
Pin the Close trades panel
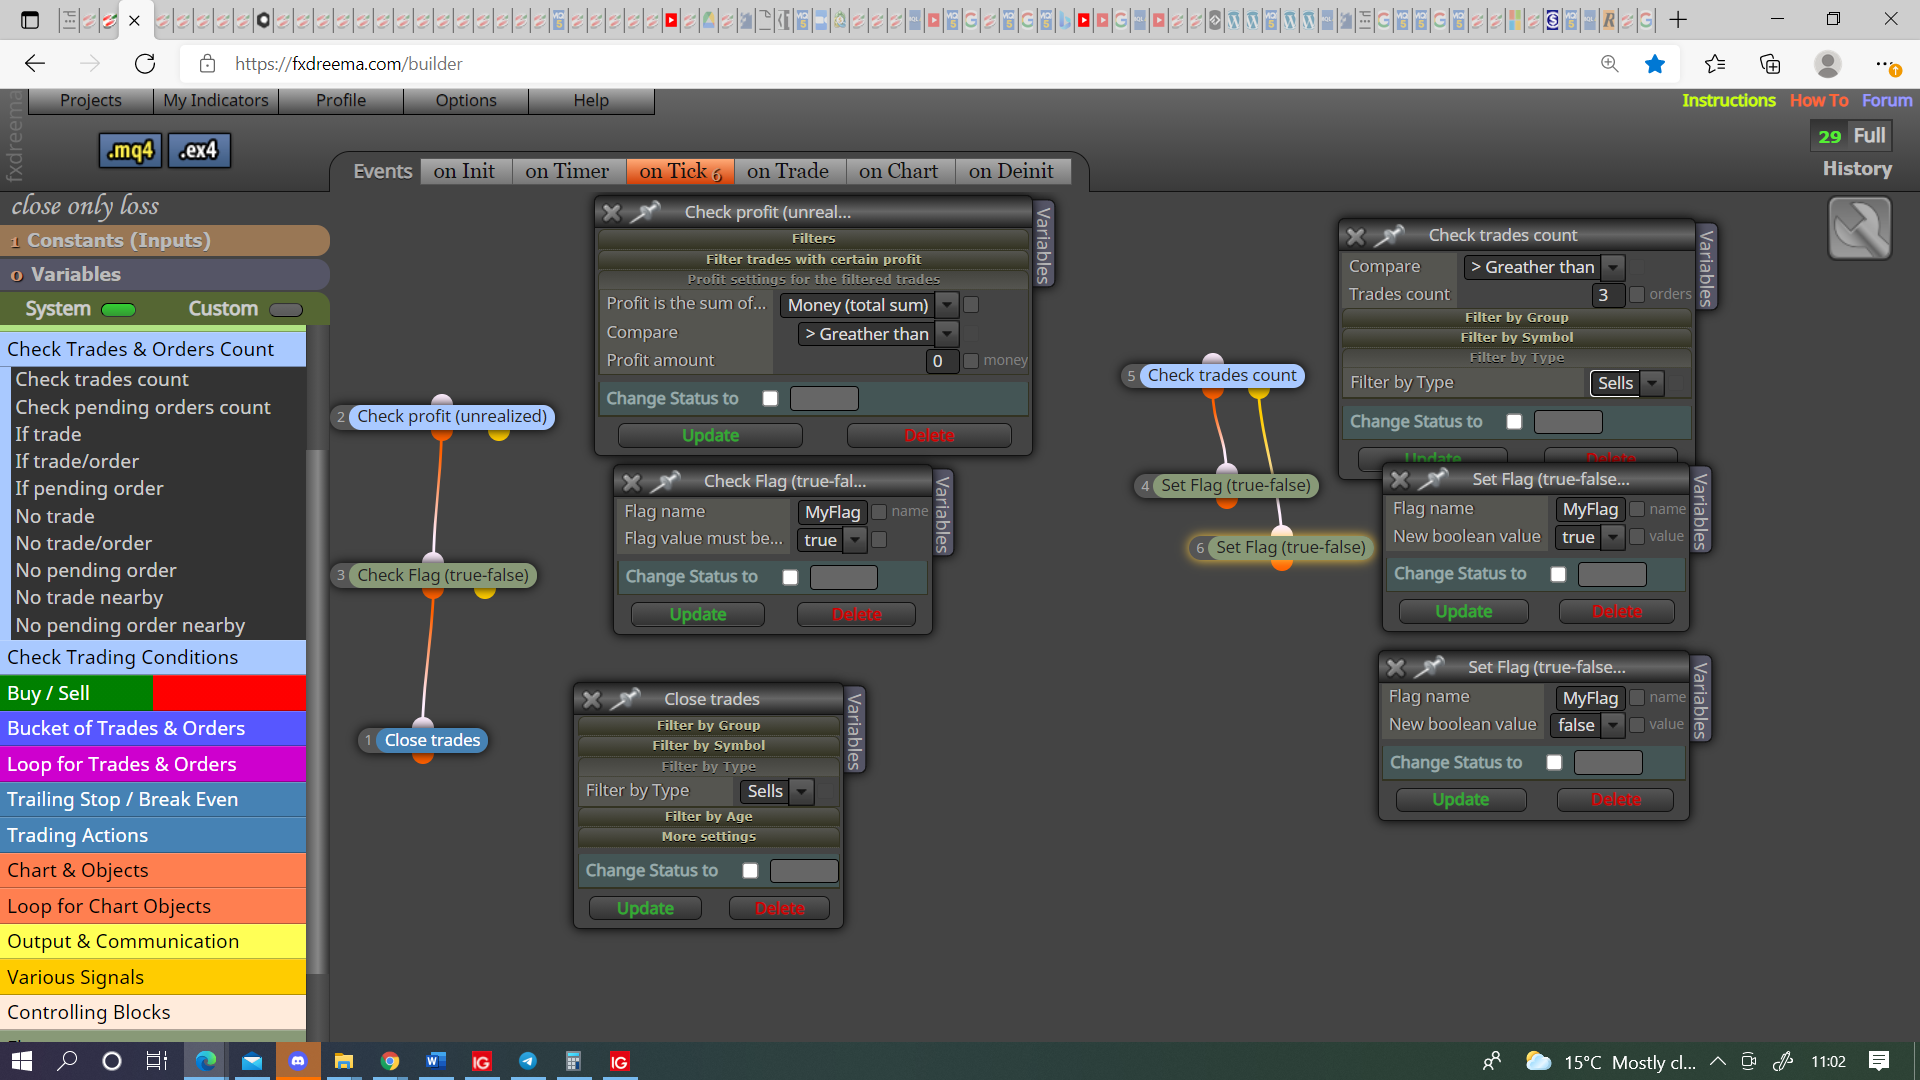point(626,699)
